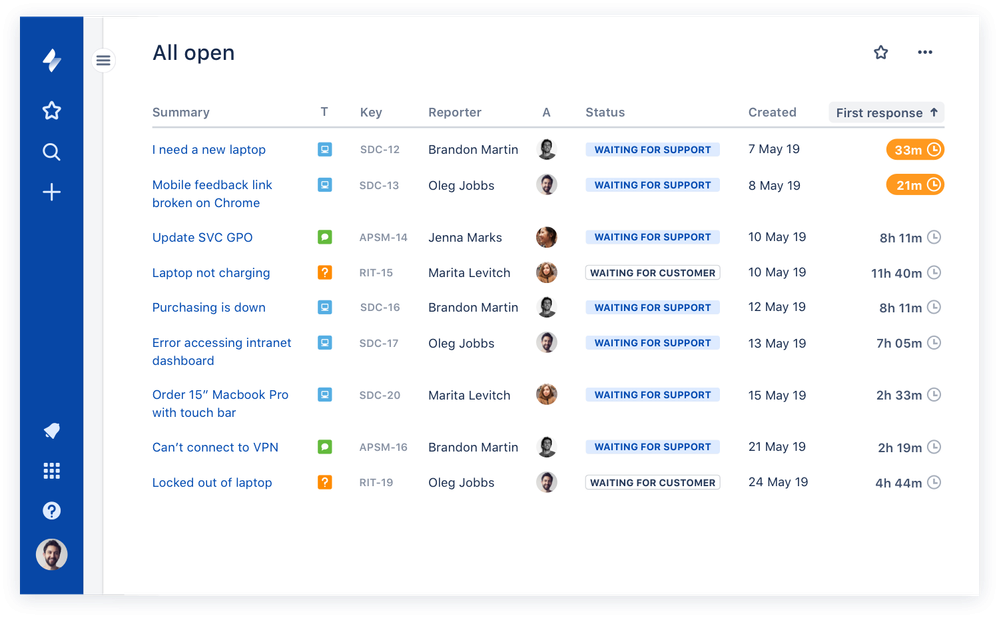Open Error accessing intranet dashboard issue

222,352
